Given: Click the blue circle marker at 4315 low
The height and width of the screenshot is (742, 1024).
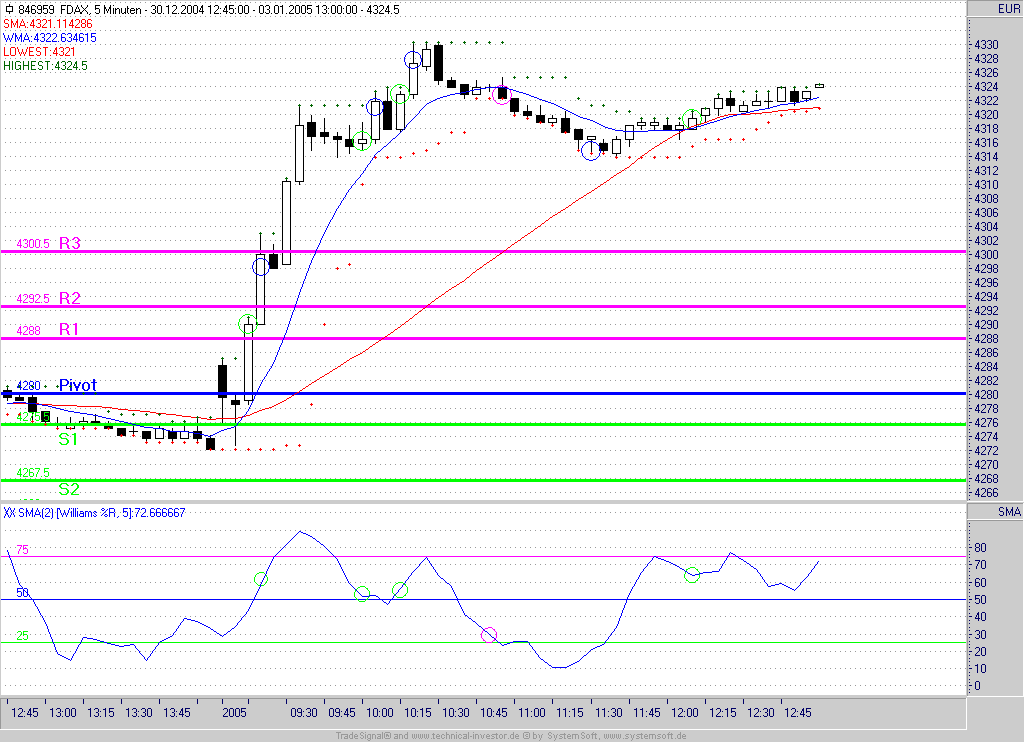Looking at the screenshot, I should click(590, 150).
